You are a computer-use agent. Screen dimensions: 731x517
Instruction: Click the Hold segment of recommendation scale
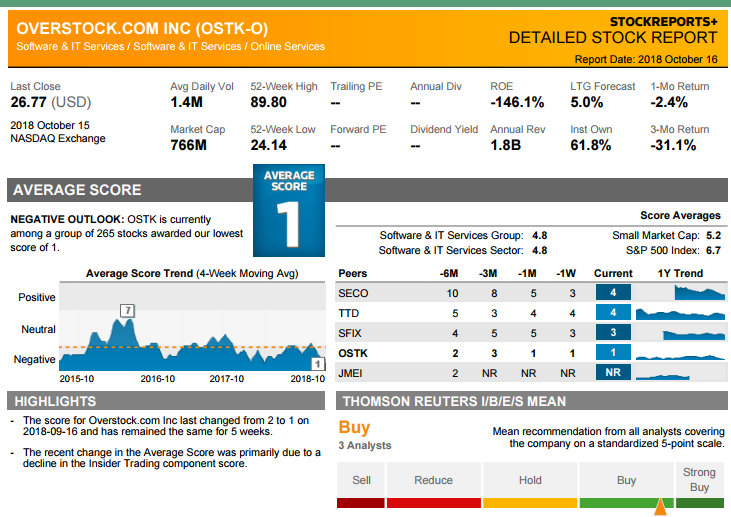tap(530, 485)
